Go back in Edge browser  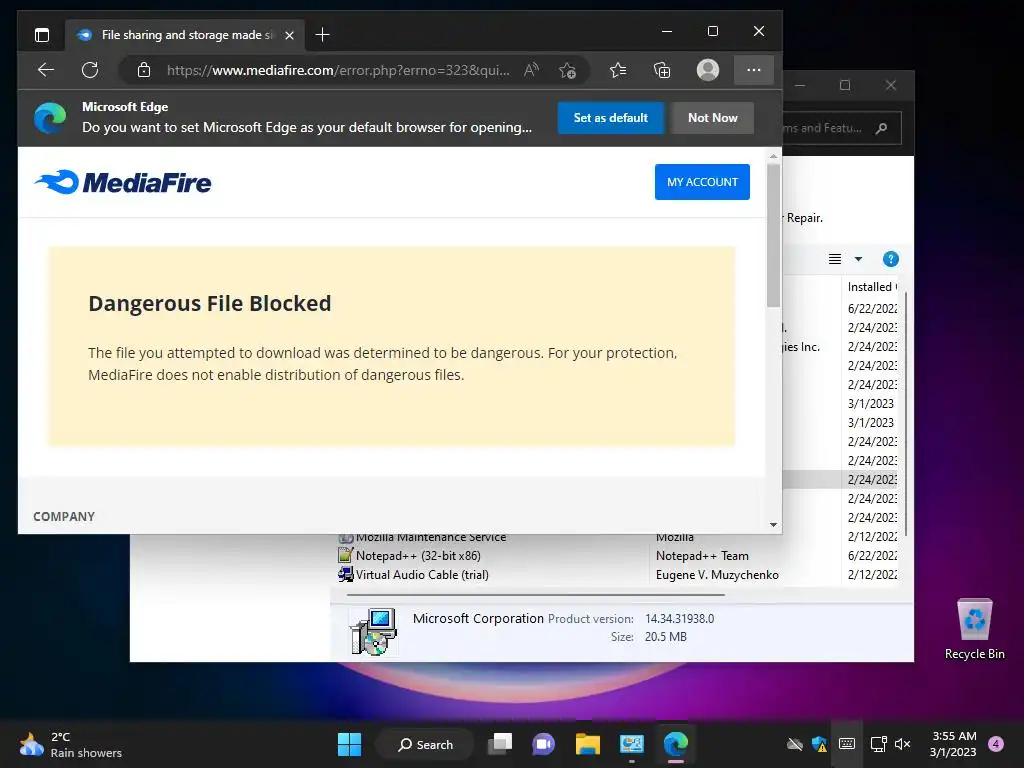[x=46, y=70]
